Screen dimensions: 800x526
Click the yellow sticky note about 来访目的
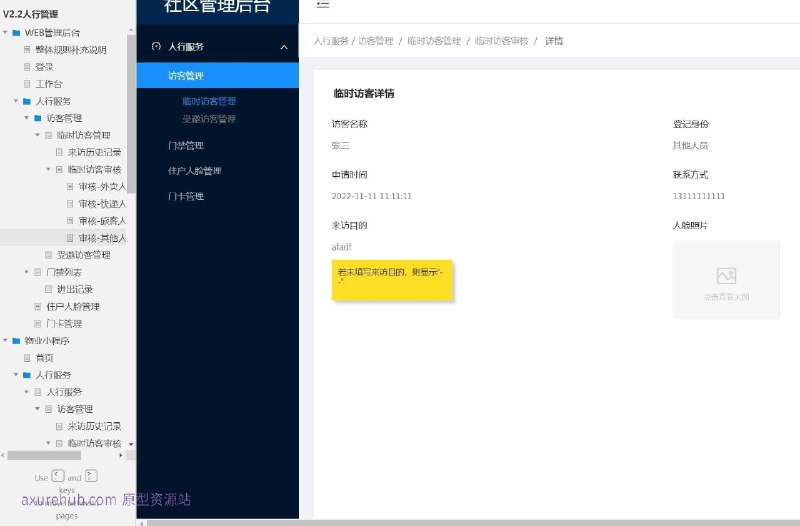(x=392, y=280)
